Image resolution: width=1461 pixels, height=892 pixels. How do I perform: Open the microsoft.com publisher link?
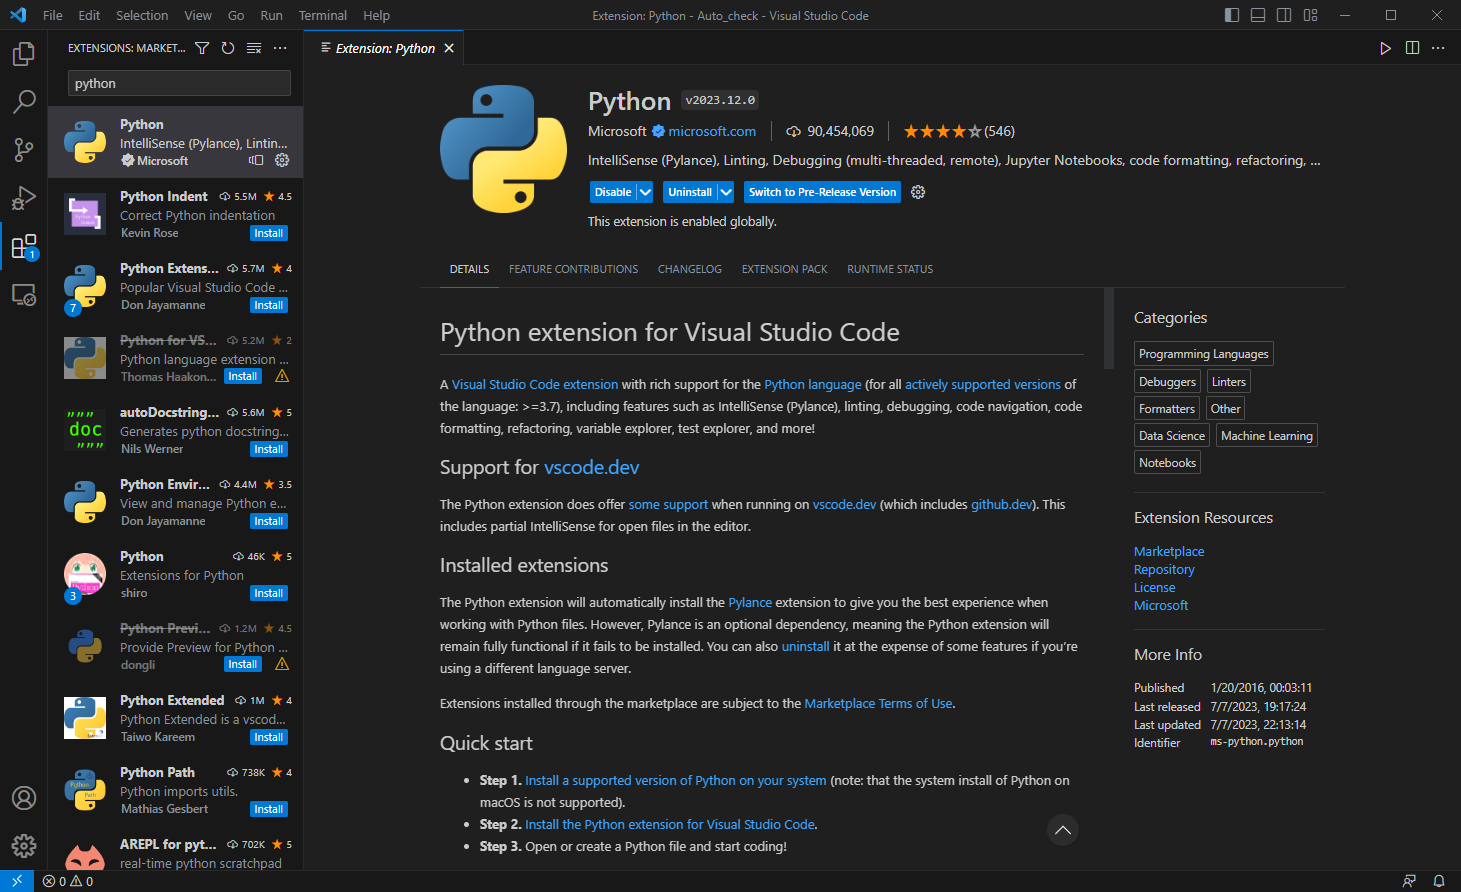712,131
